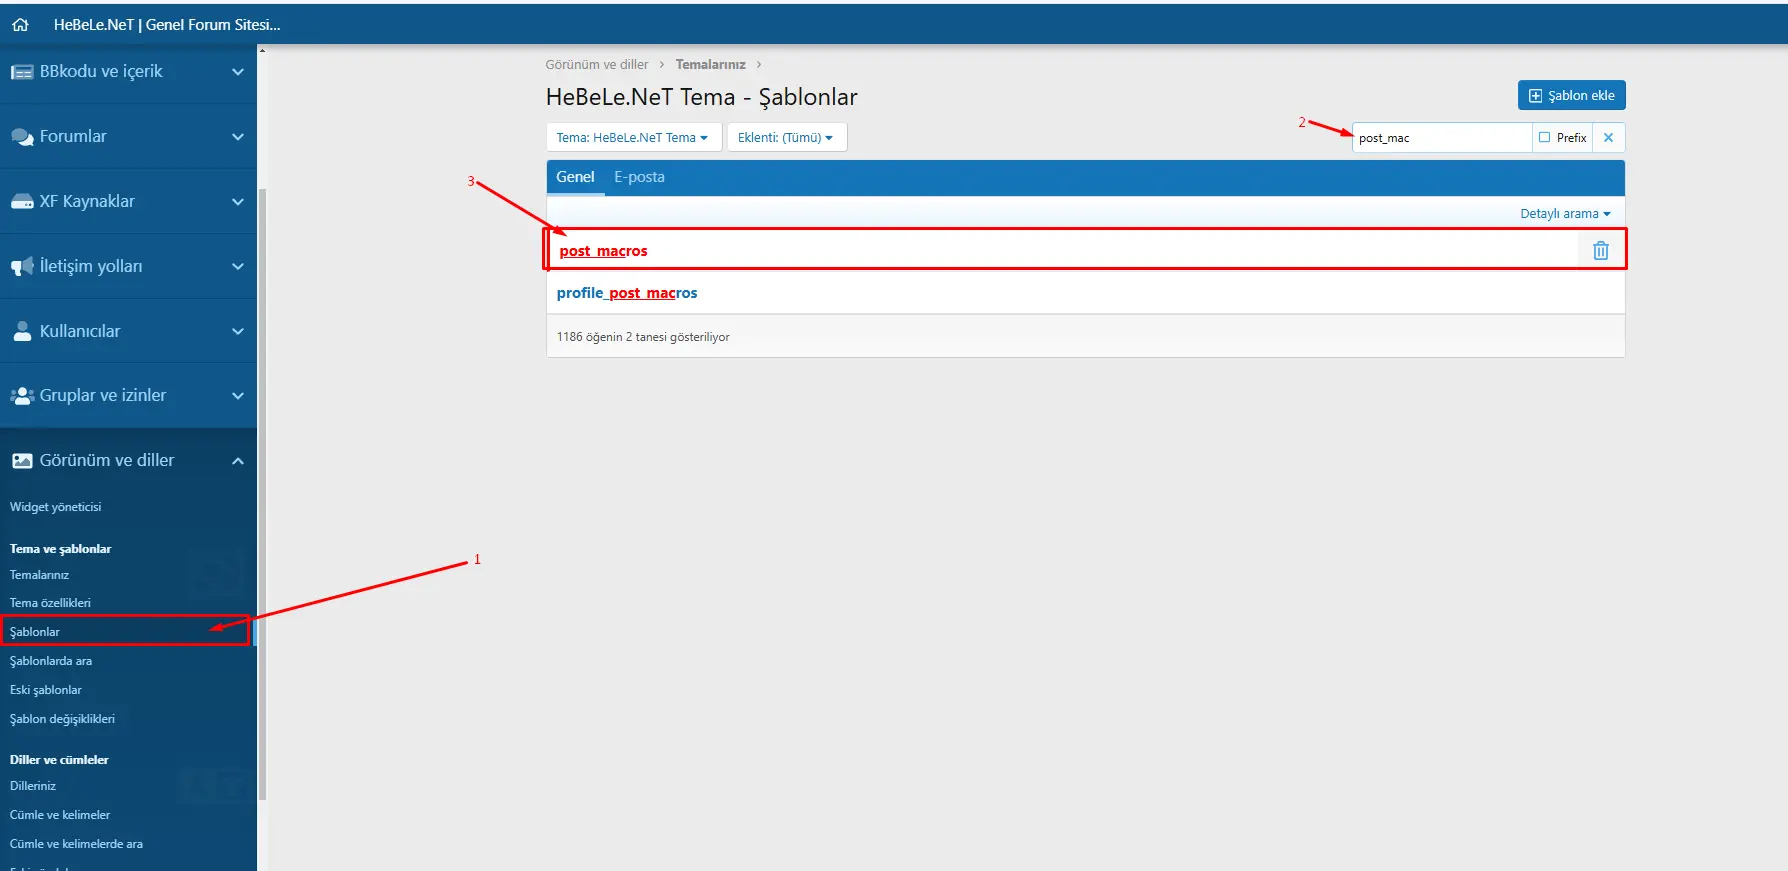Switch to the Genel tab
This screenshot has width=1788, height=871.
pyautogui.click(x=575, y=177)
